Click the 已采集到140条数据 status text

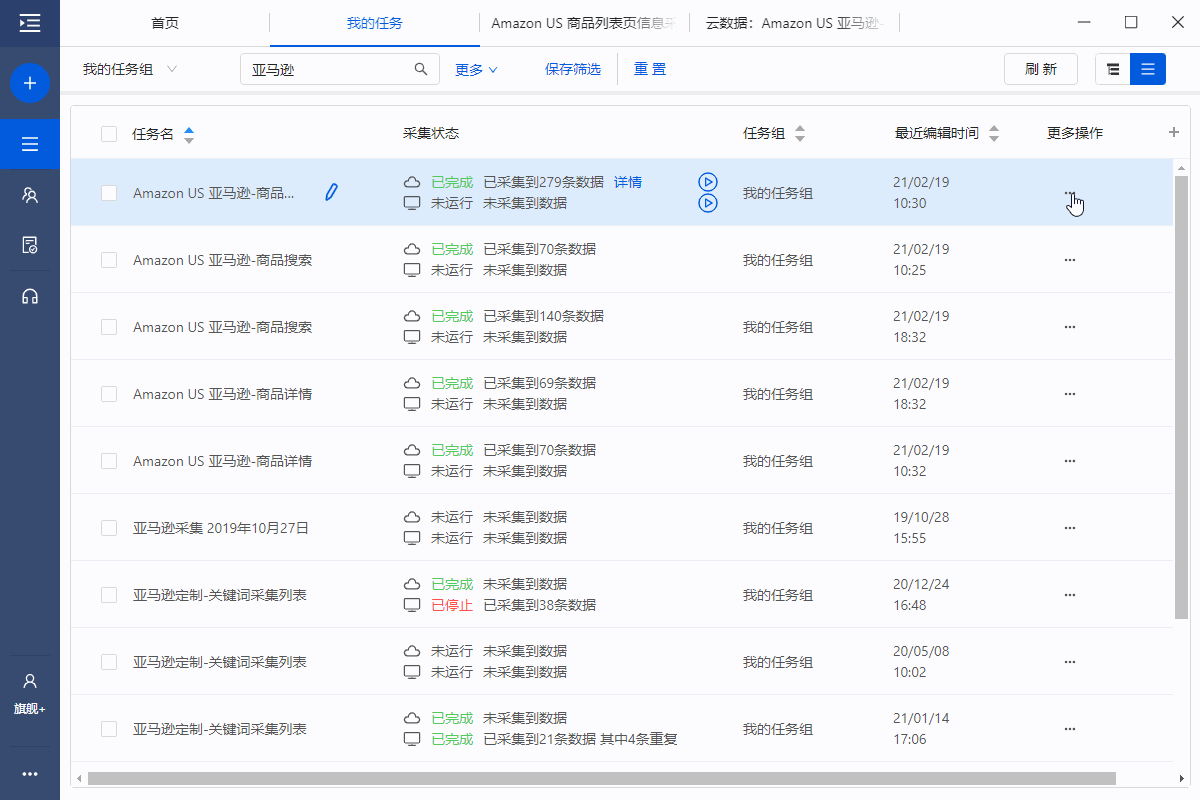[x=544, y=316]
